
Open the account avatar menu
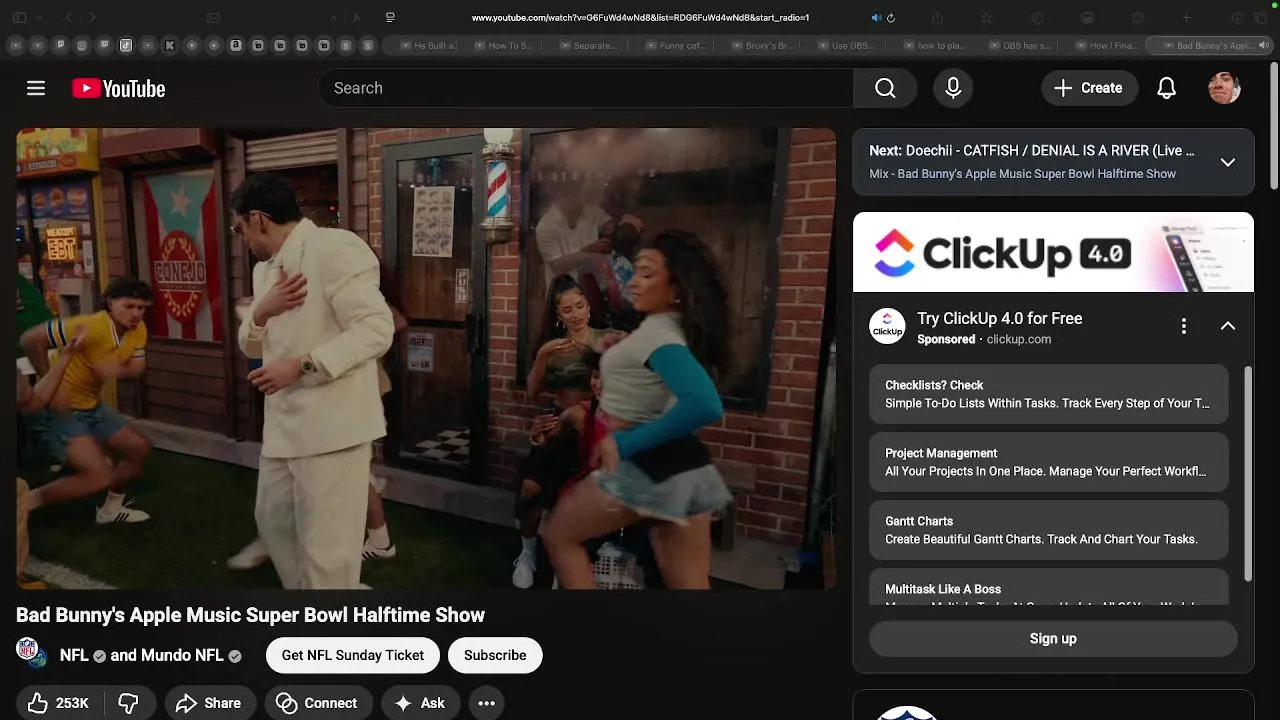pyautogui.click(x=1225, y=88)
